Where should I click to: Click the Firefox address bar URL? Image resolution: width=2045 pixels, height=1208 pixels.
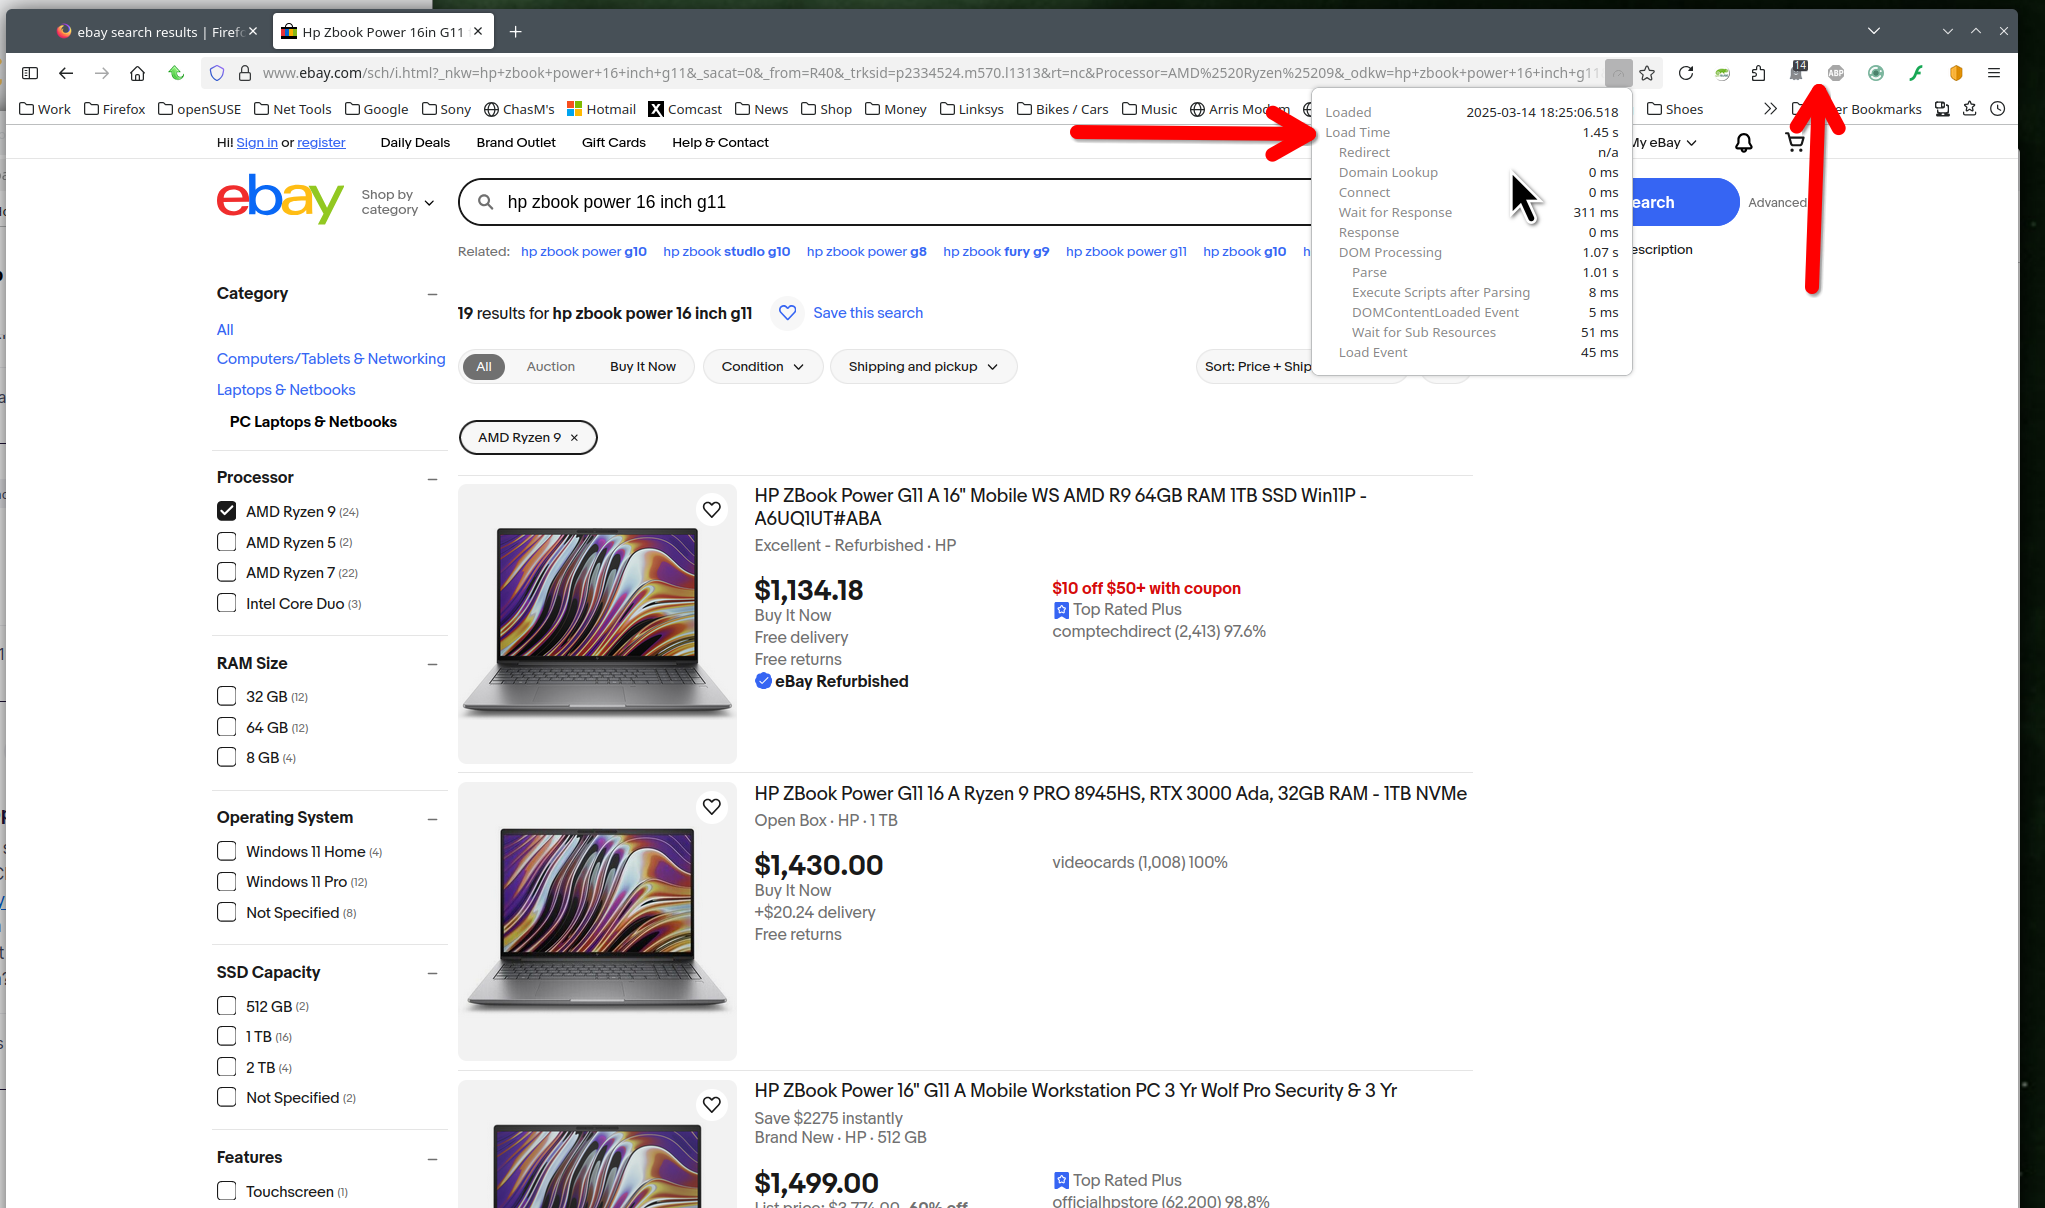[x=930, y=73]
